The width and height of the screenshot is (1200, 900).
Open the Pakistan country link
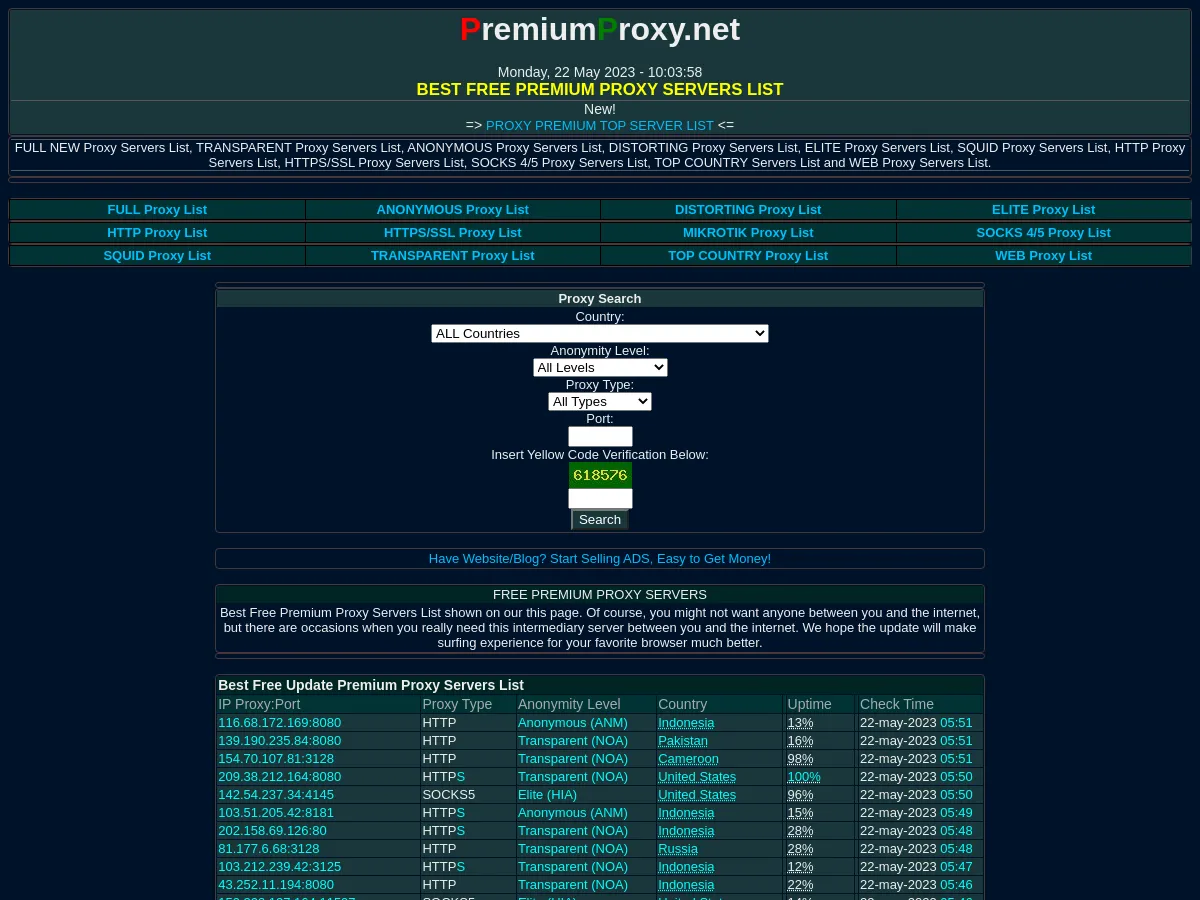point(682,740)
